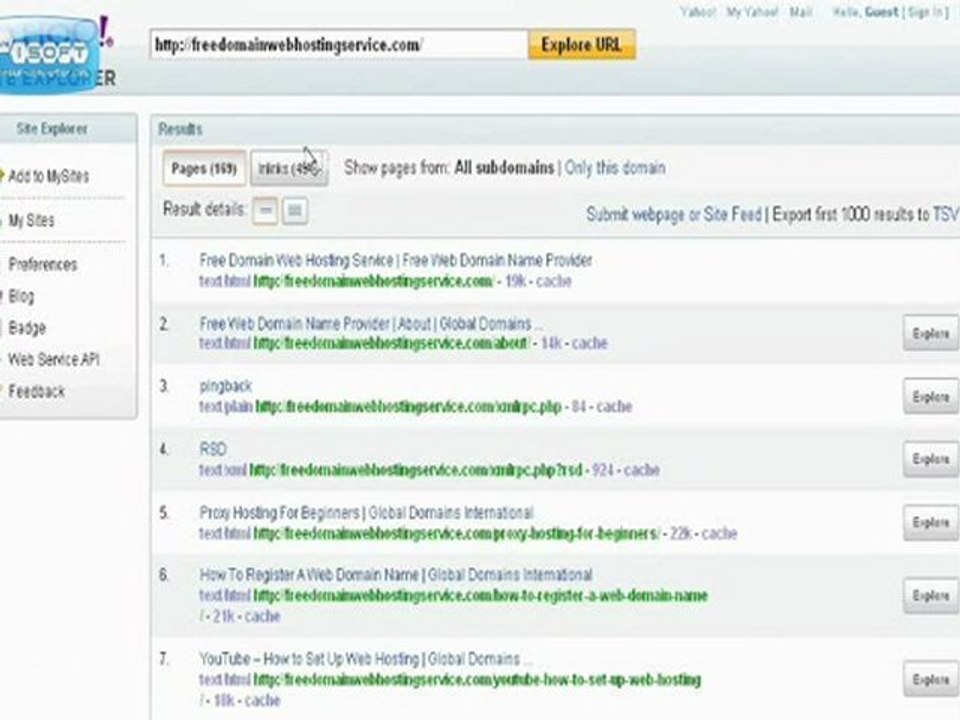The width and height of the screenshot is (960, 720).
Task: Open Preferences in sidebar
Action: (43, 264)
